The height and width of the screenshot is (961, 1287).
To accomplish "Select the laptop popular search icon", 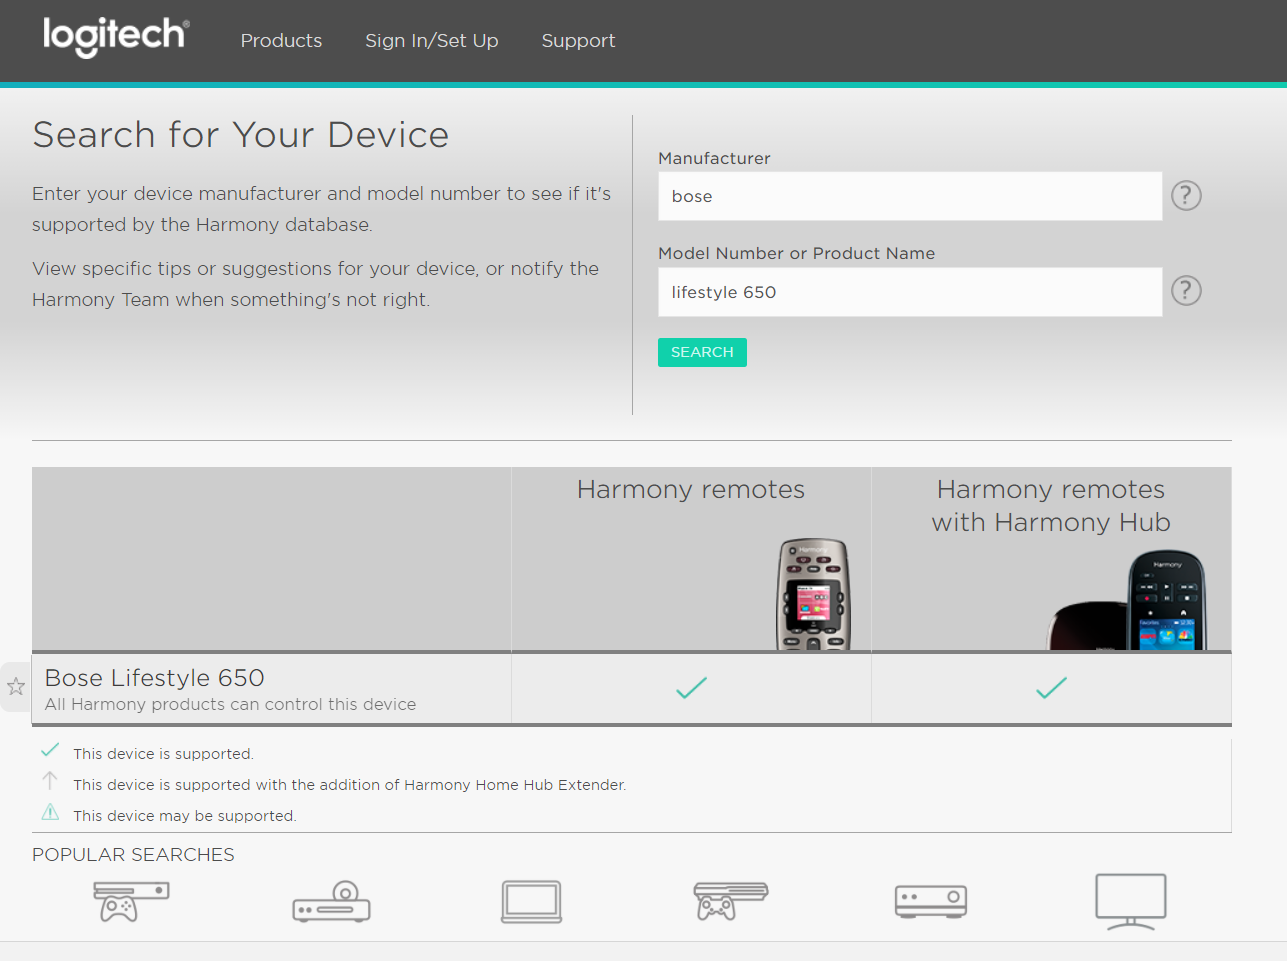I will pos(532,902).
